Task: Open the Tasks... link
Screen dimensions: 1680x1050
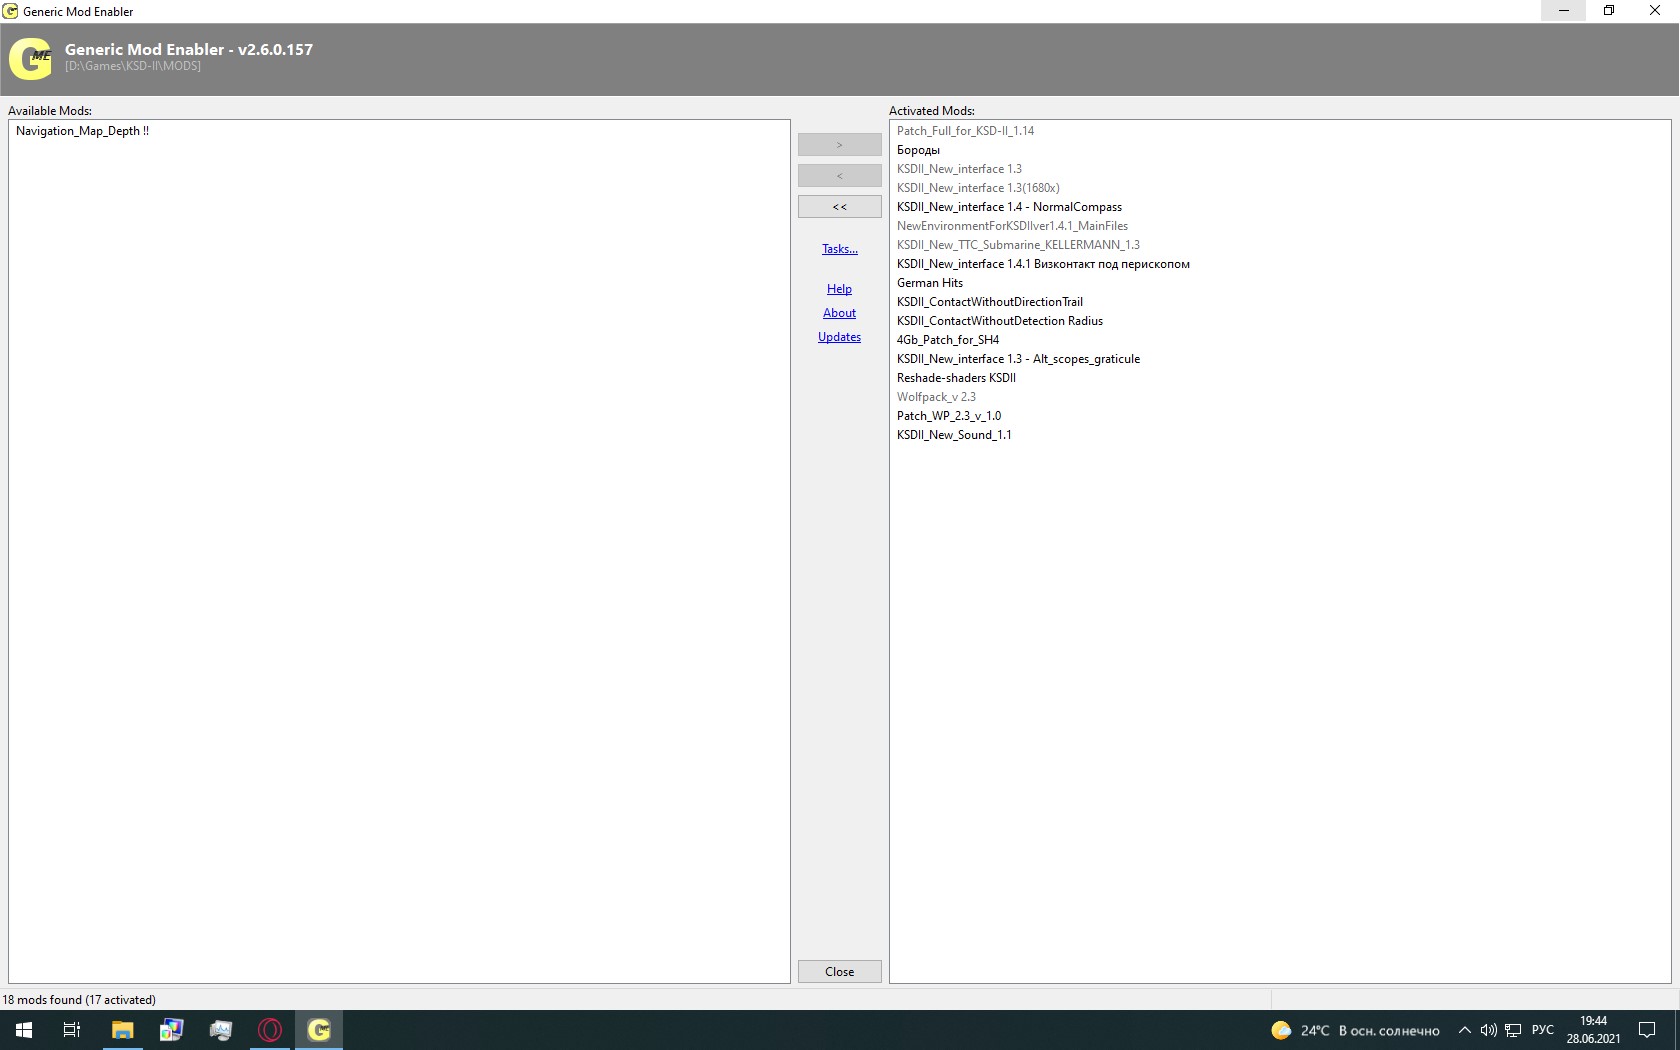Action: click(840, 249)
